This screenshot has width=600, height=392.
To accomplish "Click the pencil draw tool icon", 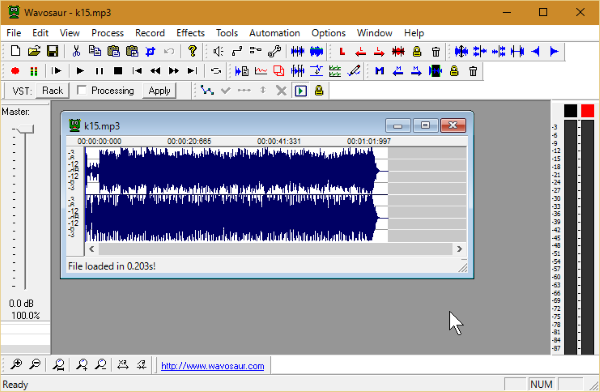I will (x=354, y=71).
